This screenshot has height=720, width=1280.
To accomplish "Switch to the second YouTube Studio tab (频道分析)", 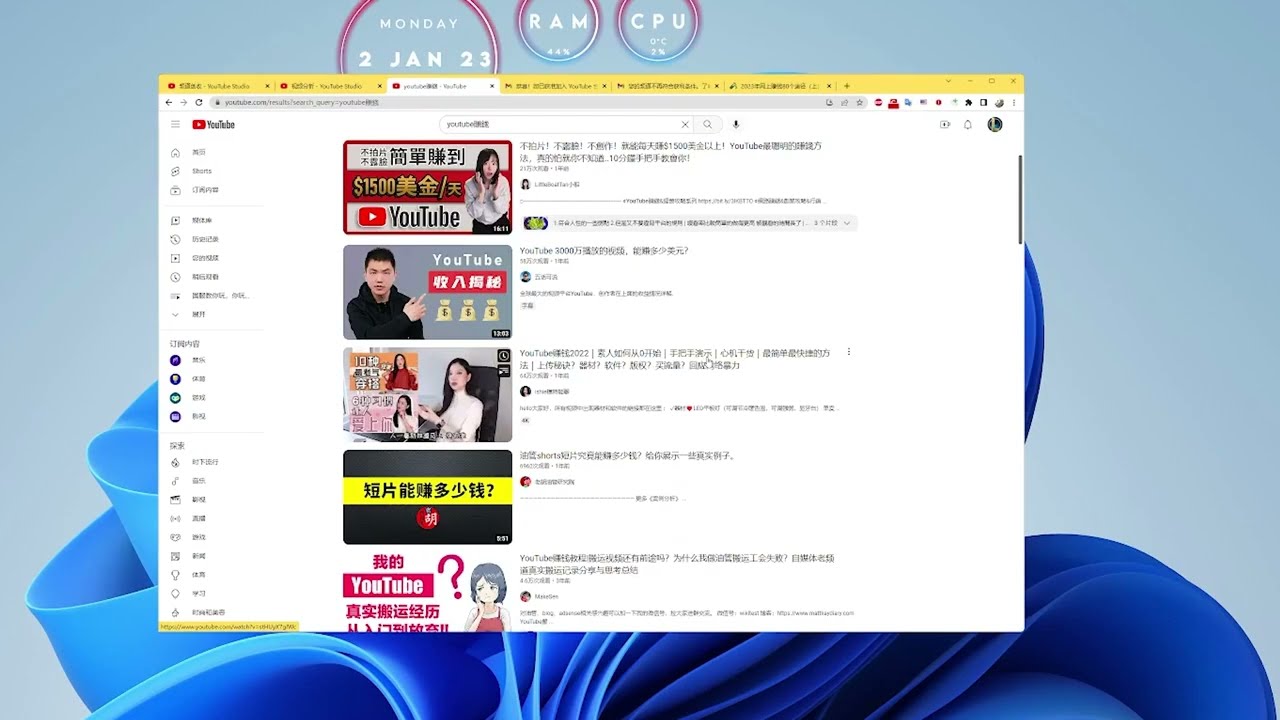I will pyautogui.click(x=329, y=86).
